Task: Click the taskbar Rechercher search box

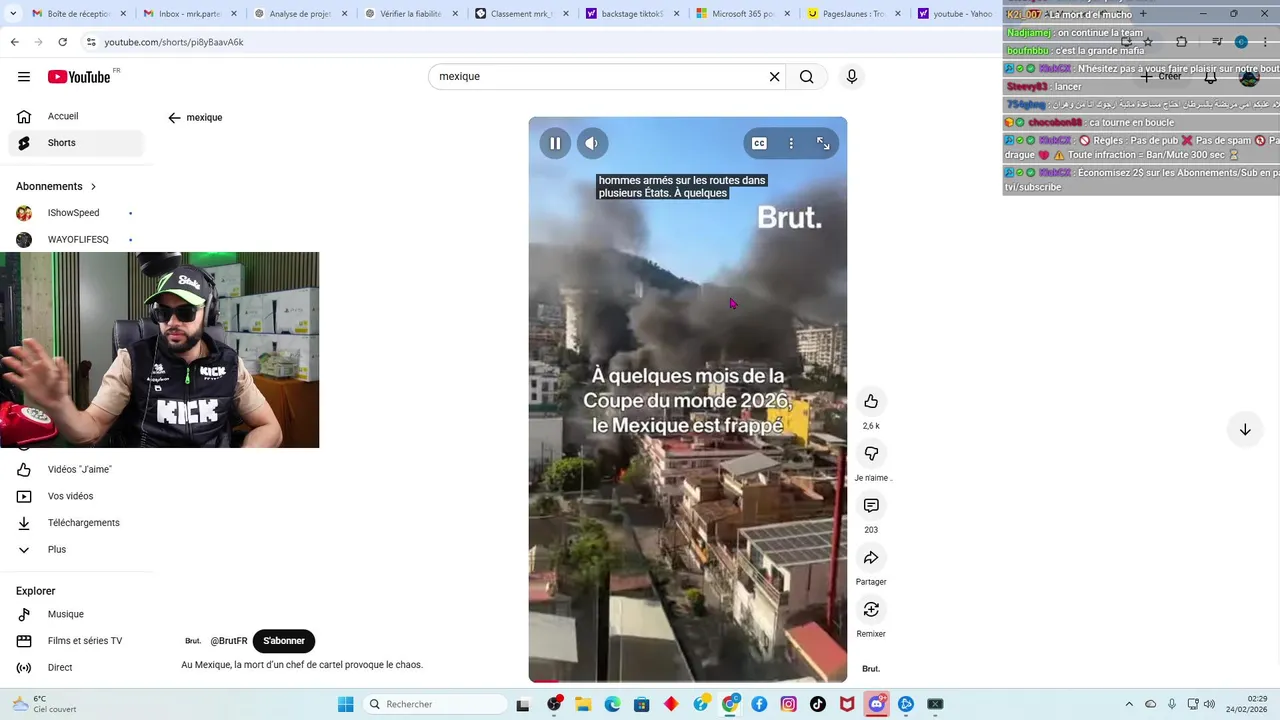Action: (x=433, y=704)
